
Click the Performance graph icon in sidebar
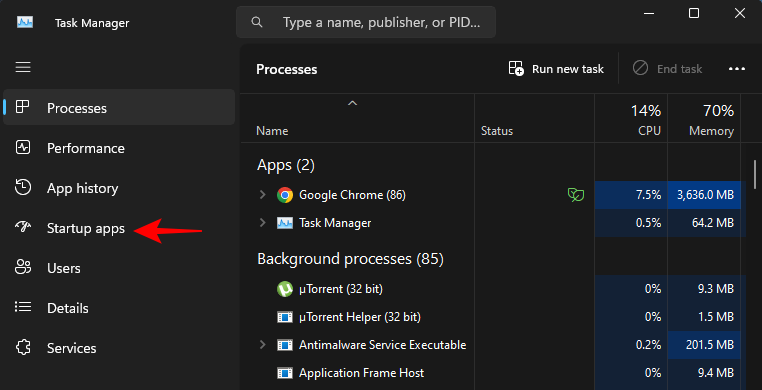tap(23, 148)
